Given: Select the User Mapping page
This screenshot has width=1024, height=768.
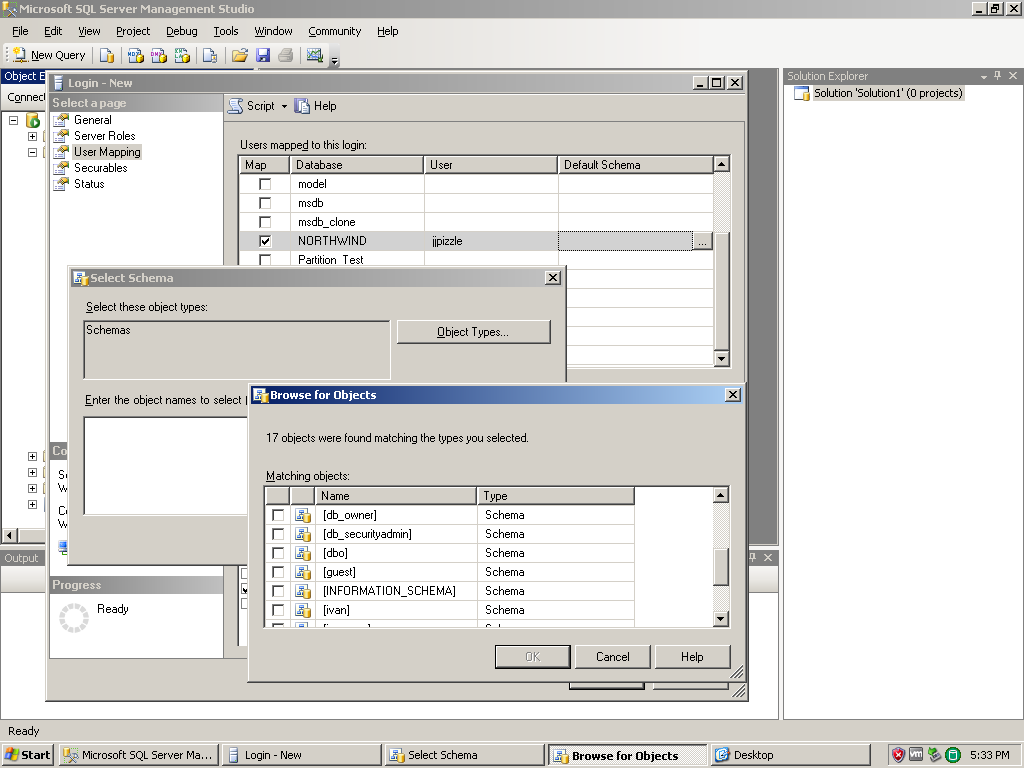Looking at the screenshot, I should (x=107, y=152).
